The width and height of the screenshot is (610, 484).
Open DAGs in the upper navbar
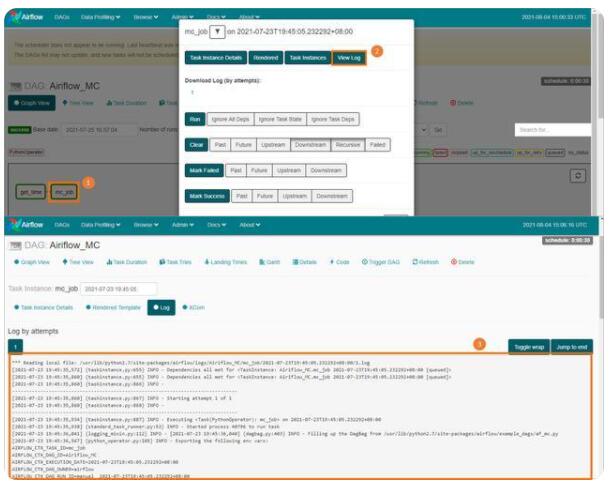62,17
